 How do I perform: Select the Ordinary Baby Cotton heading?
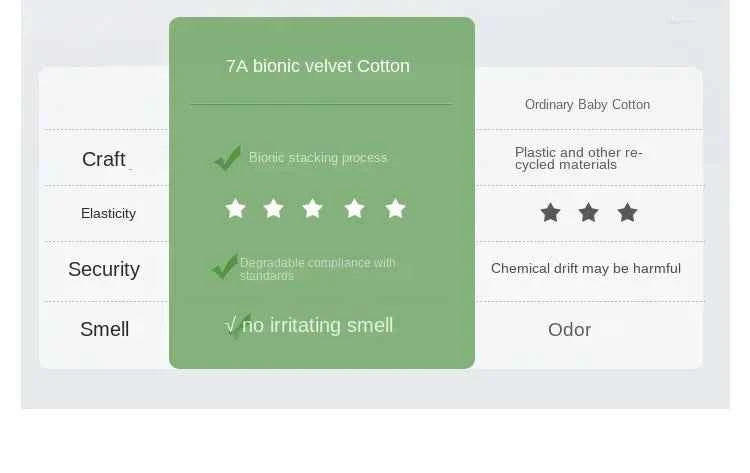click(x=587, y=105)
